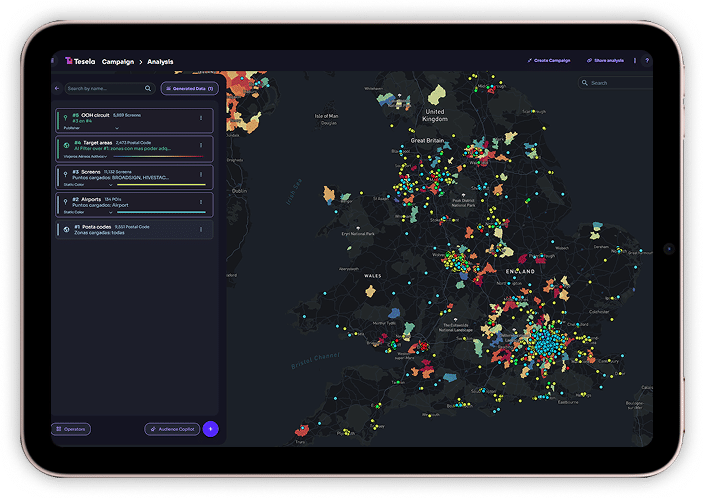
Task: Select Analysis breadcrumb item
Action: pos(160,61)
